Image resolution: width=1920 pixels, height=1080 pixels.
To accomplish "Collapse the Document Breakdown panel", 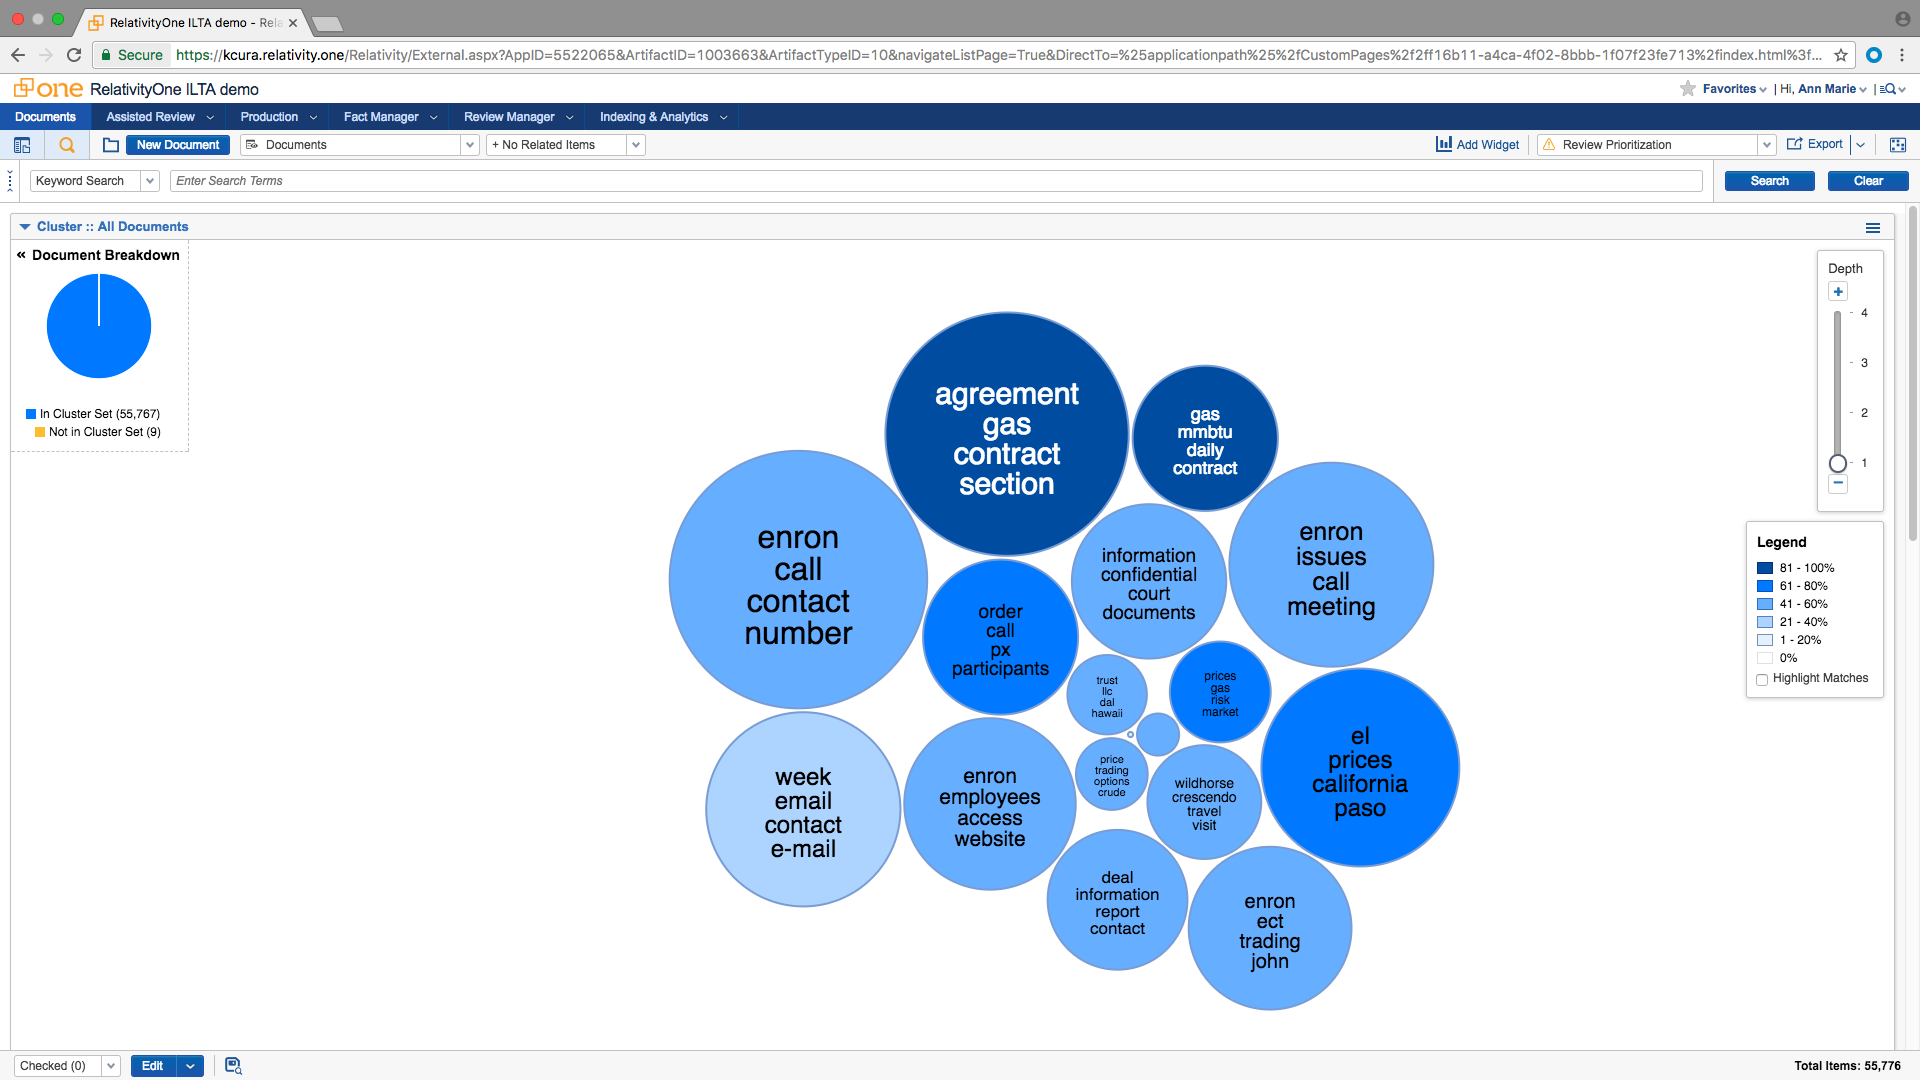I will pos(21,255).
